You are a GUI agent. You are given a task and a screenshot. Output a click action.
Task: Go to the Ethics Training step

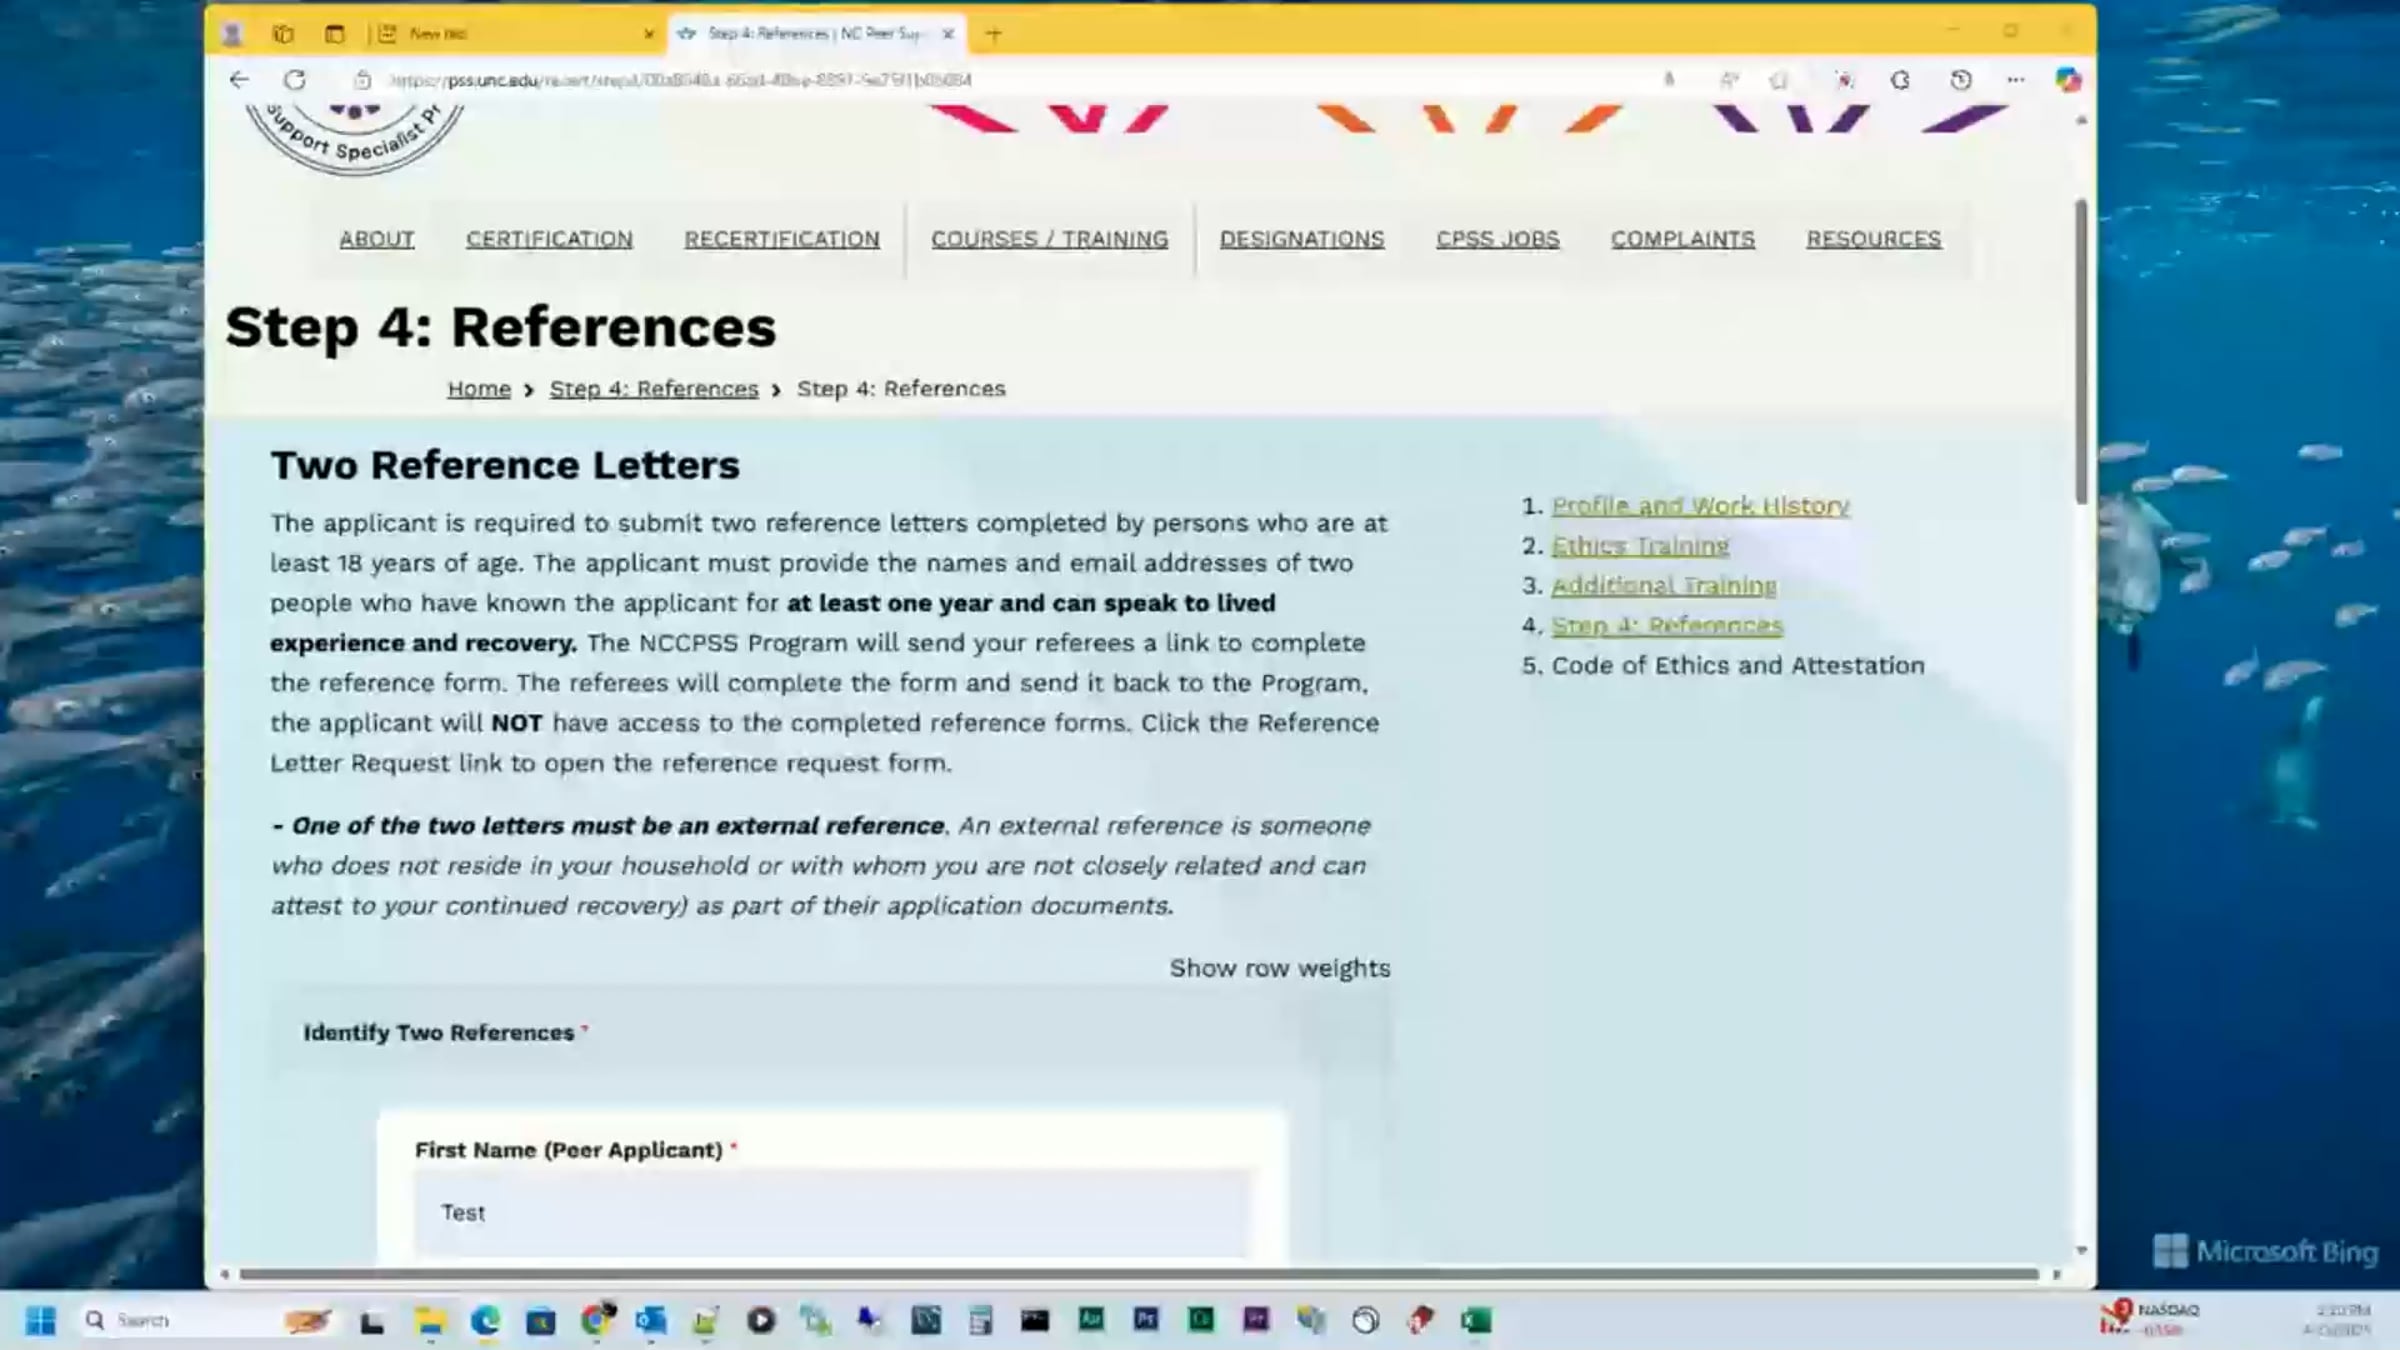(x=1640, y=546)
